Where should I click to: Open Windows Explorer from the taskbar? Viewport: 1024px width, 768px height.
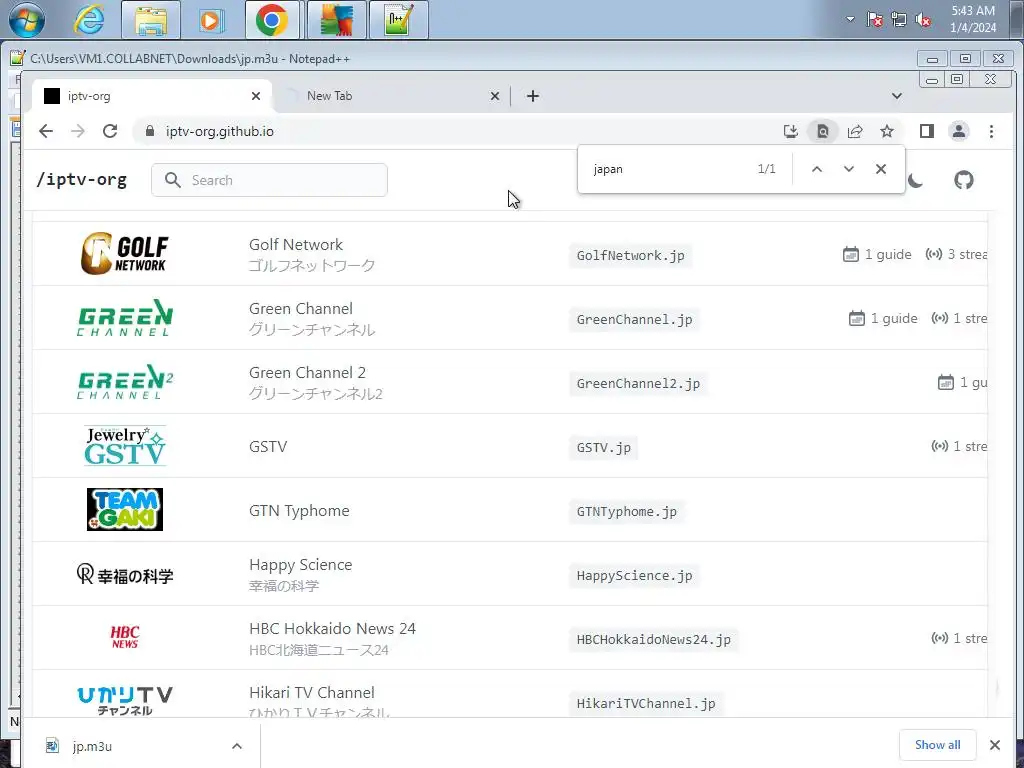point(151,20)
